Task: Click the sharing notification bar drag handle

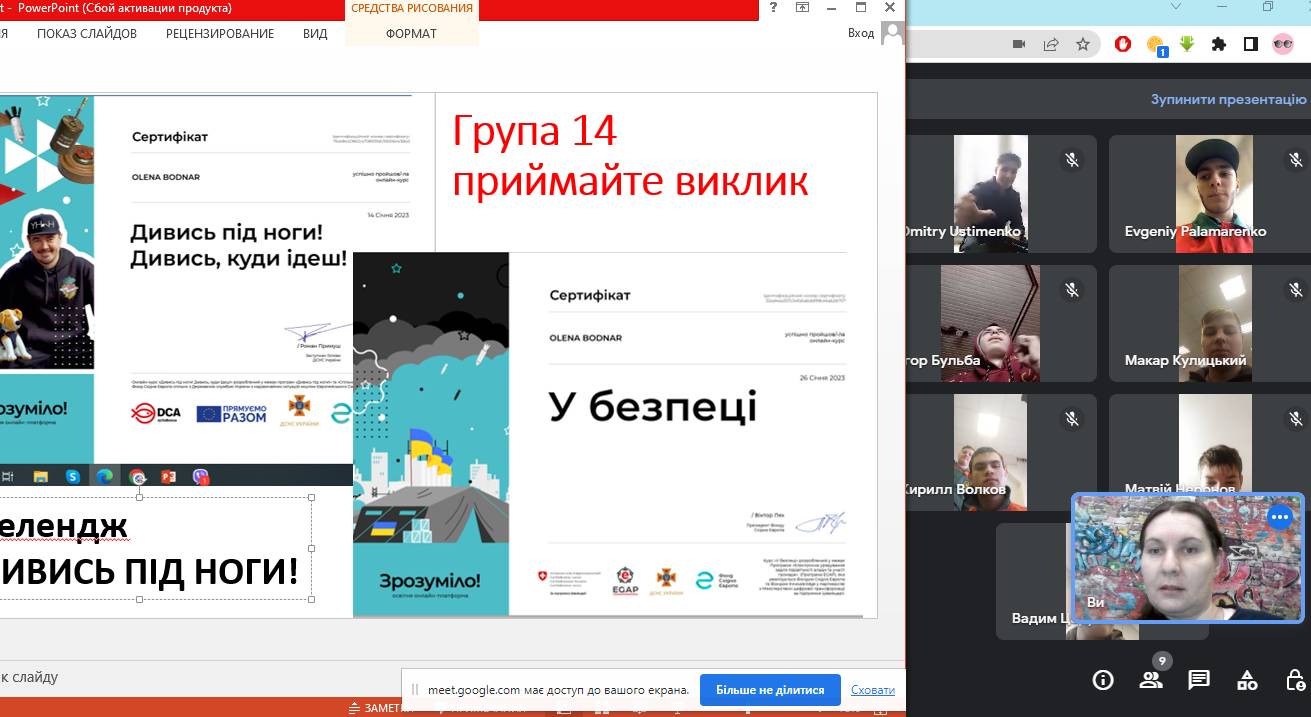Action: click(414, 690)
